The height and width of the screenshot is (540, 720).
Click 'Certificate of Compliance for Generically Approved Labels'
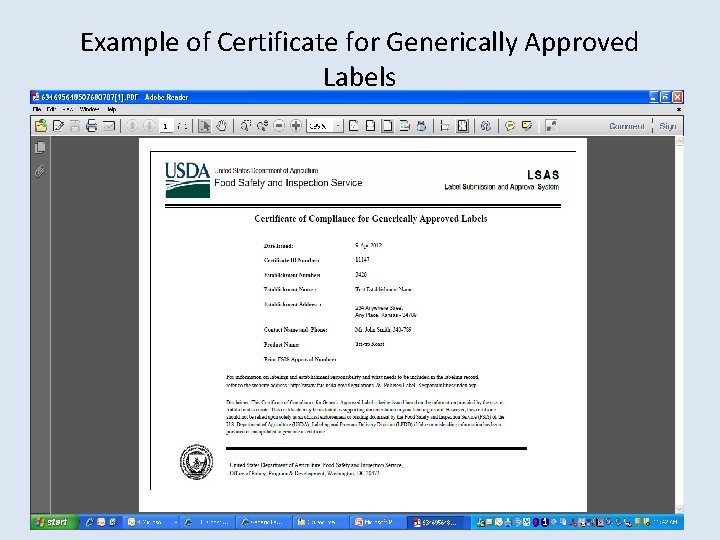point(371,219)
